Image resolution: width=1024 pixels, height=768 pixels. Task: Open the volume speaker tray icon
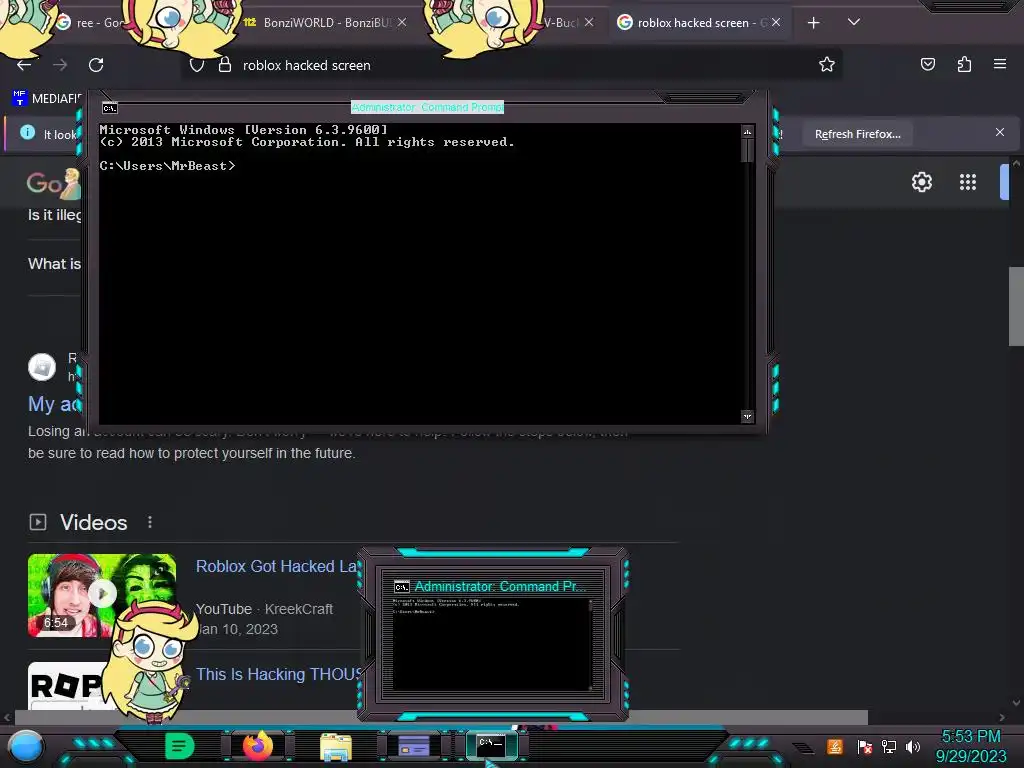click(x=913, y=746)
